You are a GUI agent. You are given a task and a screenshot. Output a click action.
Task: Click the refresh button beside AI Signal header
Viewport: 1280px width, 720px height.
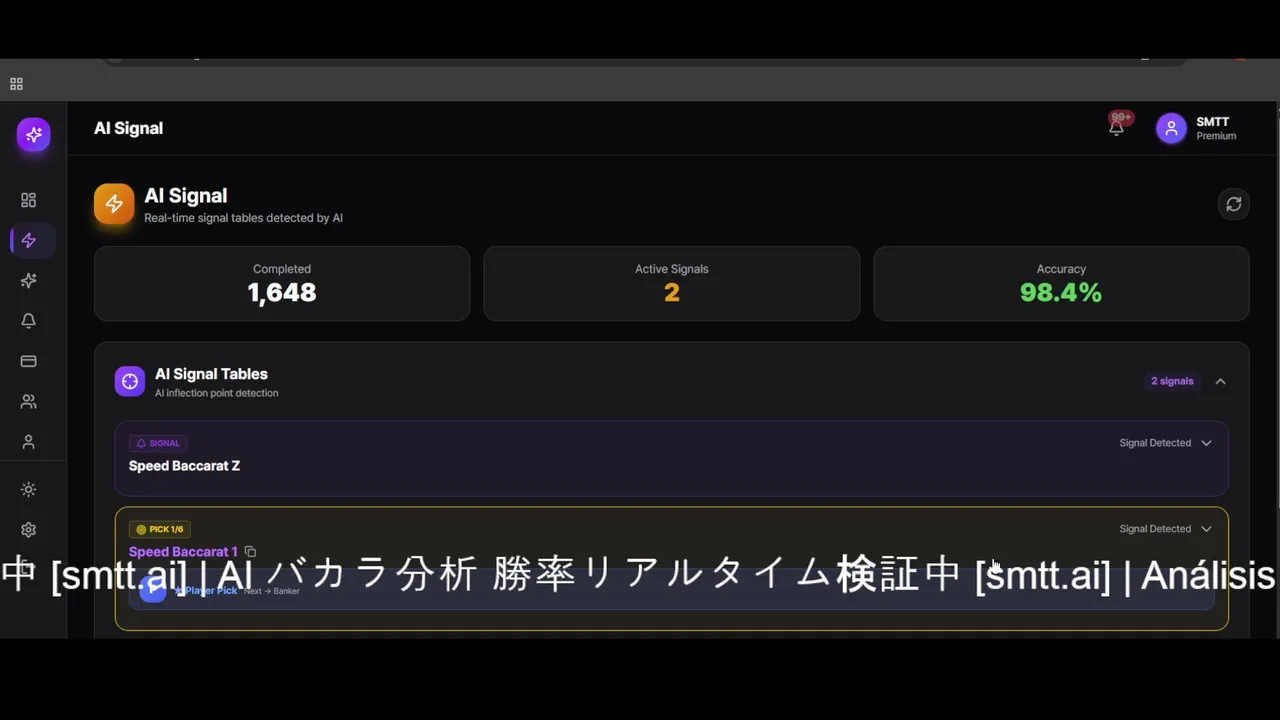[1234, 204]
